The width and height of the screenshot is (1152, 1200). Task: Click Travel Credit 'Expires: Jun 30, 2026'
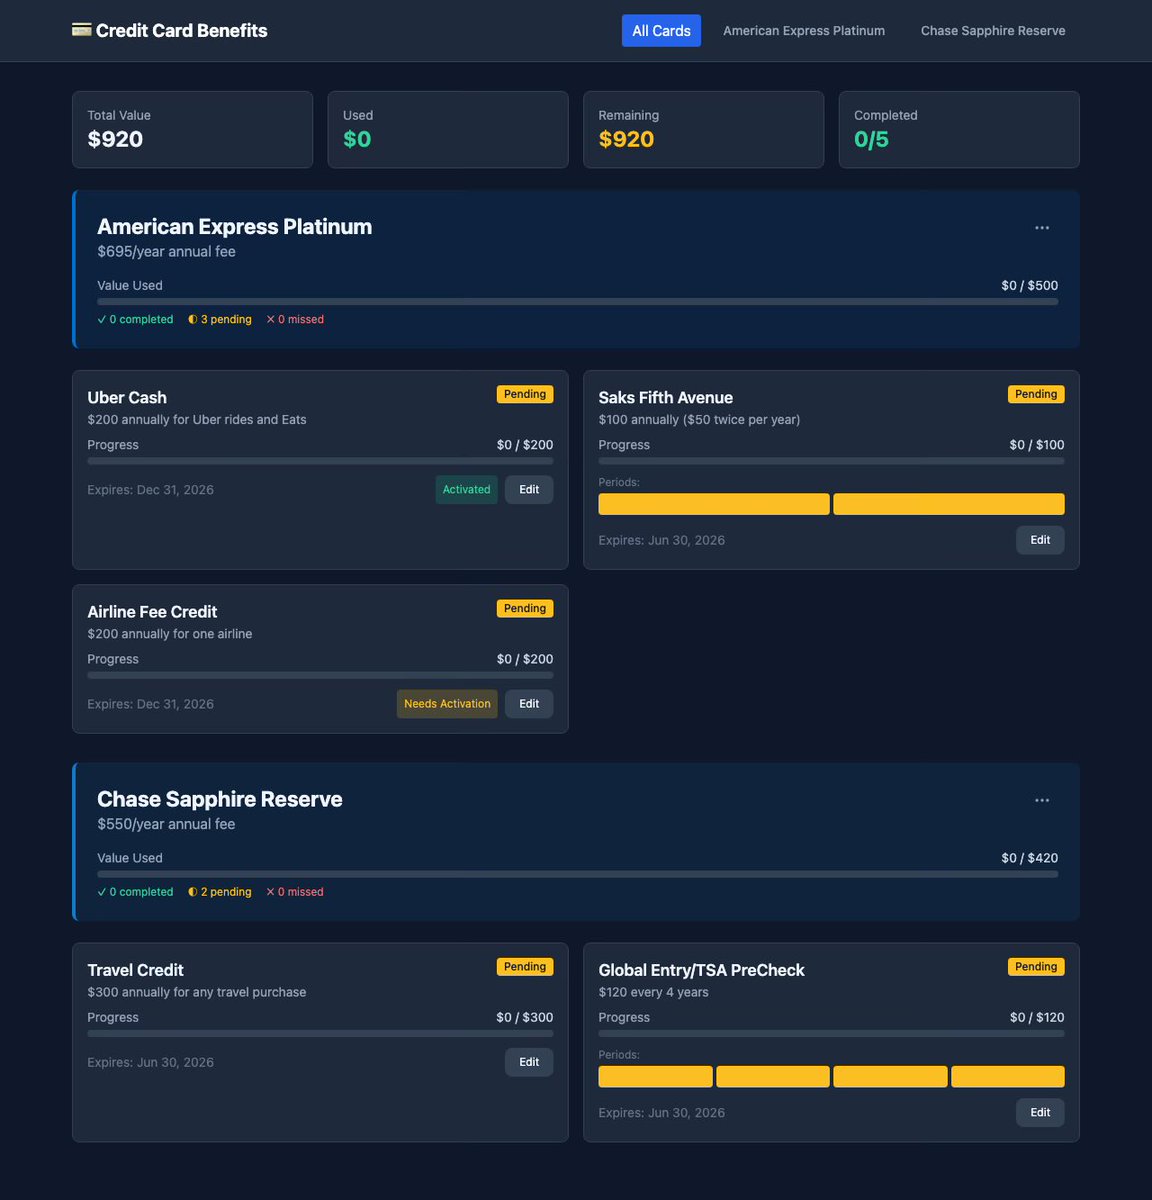(x=150, y=1062)
